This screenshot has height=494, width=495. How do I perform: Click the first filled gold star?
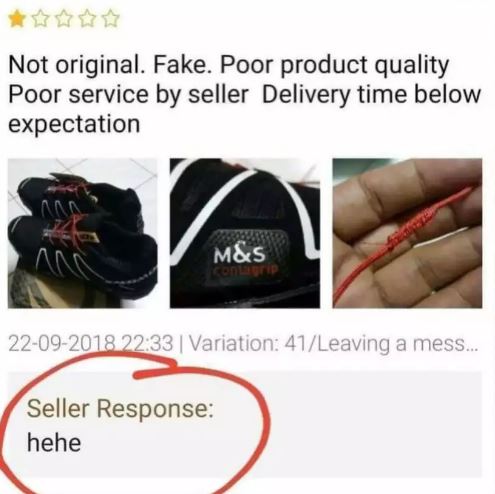point(16,19)
